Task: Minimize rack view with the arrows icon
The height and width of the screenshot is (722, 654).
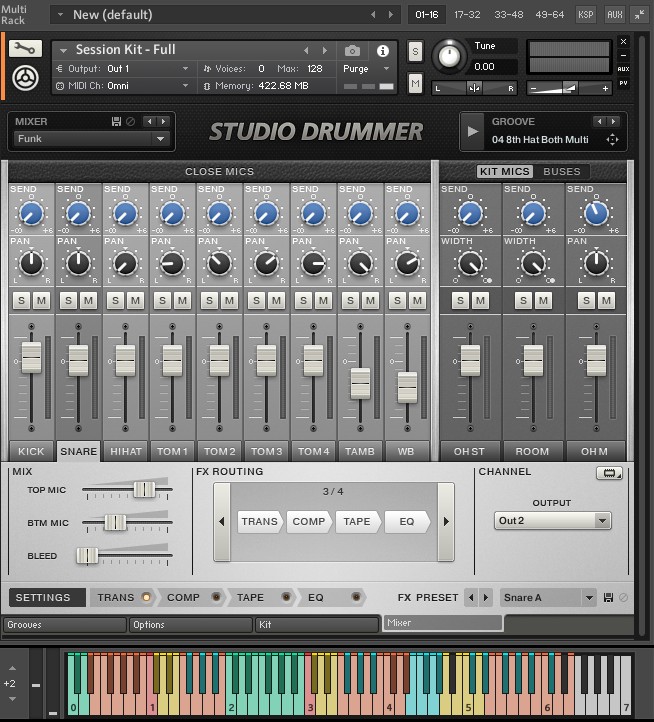Action: pos(639,15)
